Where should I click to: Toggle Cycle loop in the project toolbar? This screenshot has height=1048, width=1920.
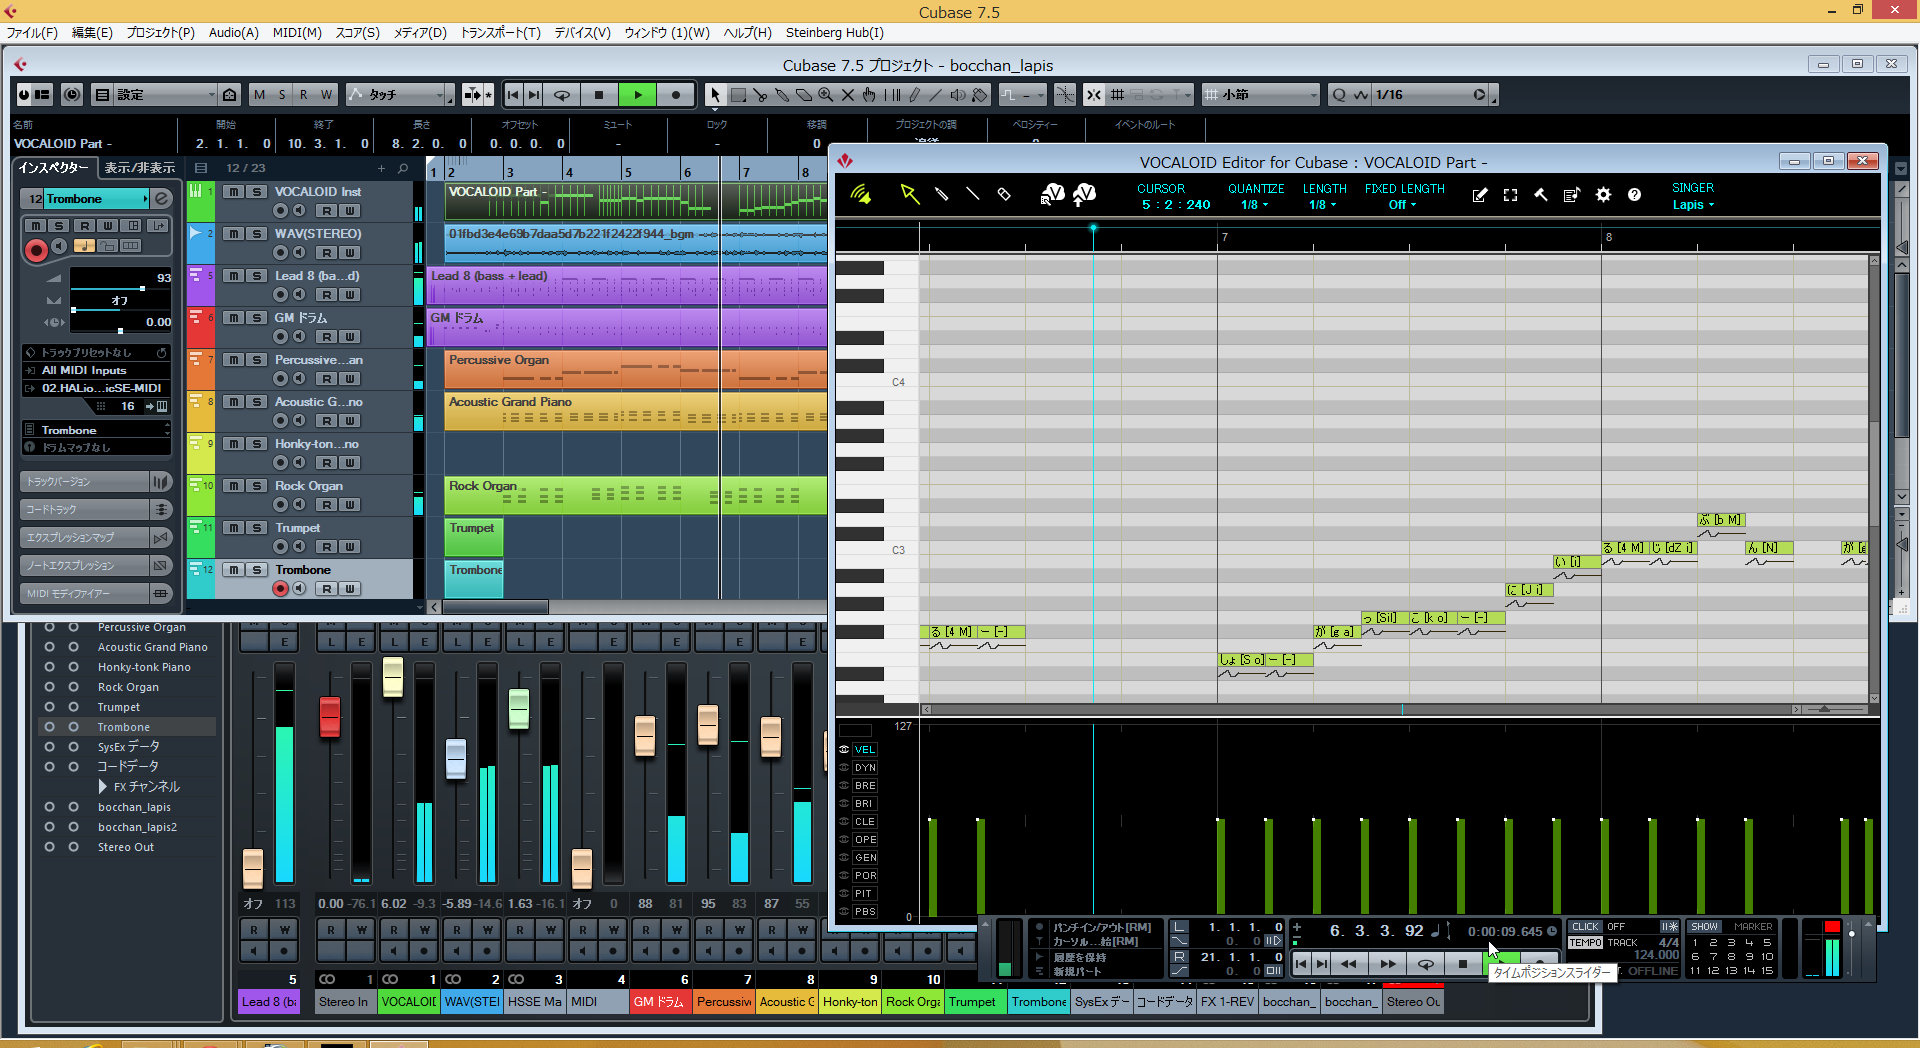(x=562, y=95)
